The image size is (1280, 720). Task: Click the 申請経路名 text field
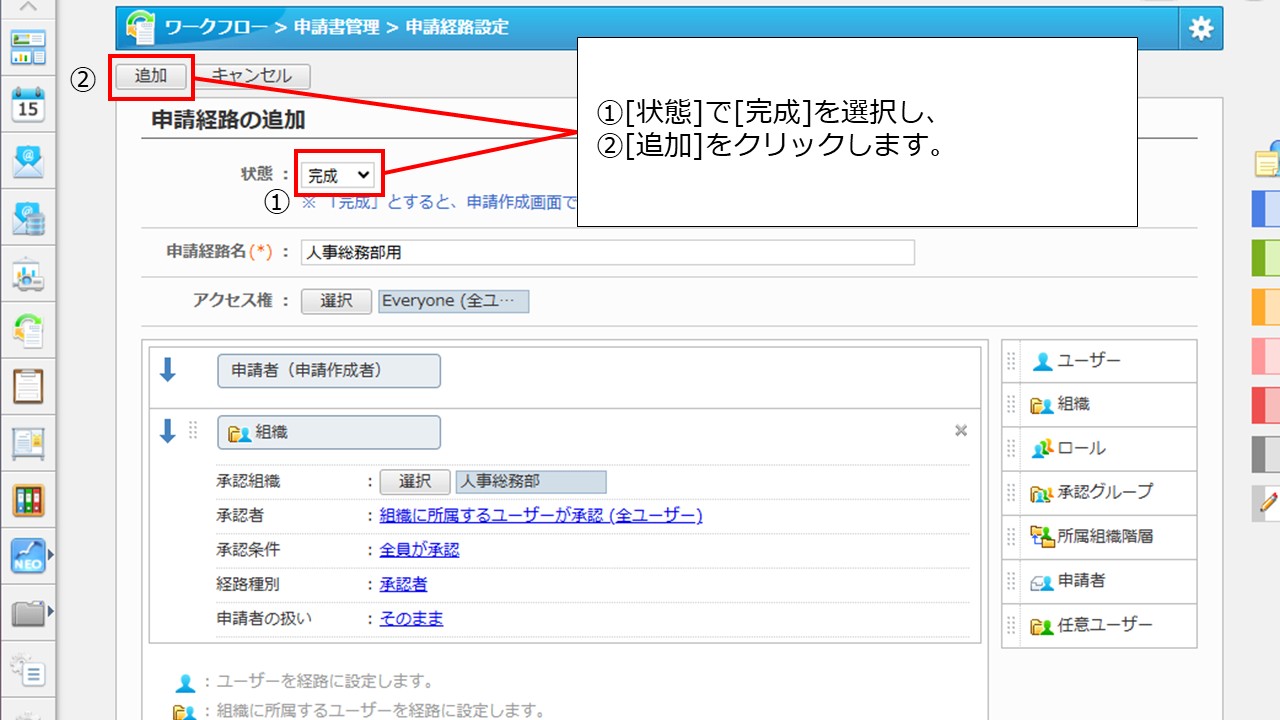click(607, 253)
